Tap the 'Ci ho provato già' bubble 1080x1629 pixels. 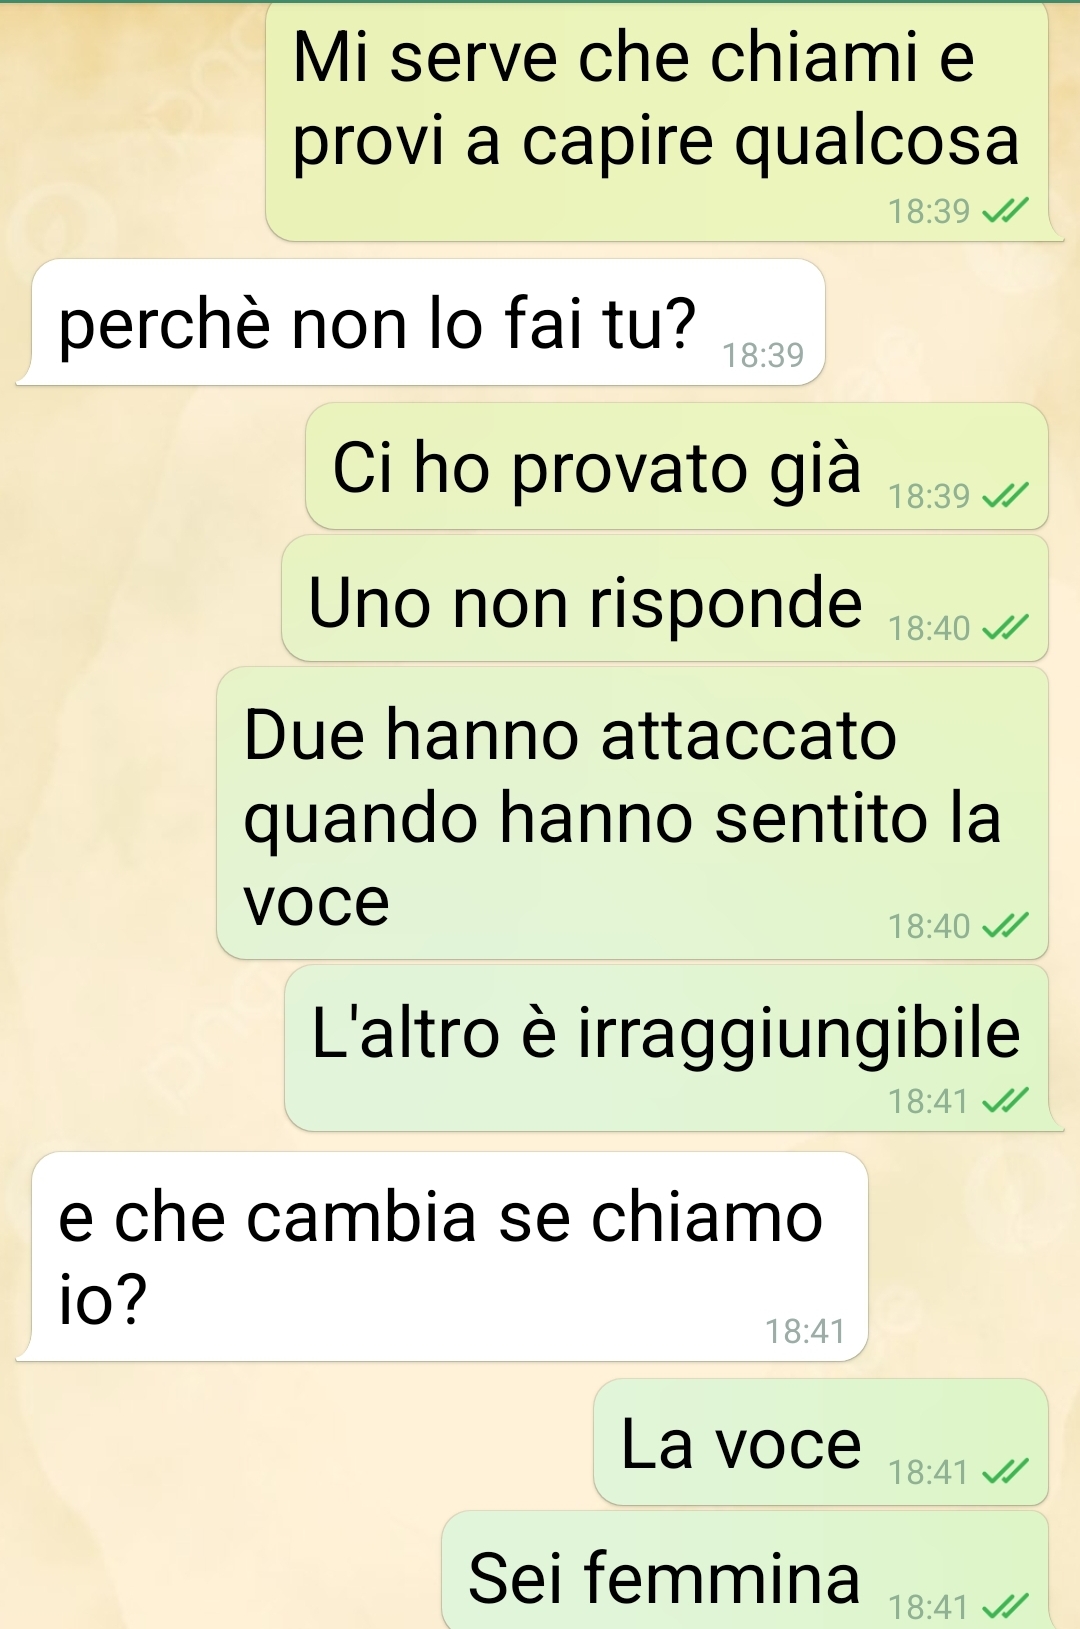pyautogui.click(x=677, y=466)
